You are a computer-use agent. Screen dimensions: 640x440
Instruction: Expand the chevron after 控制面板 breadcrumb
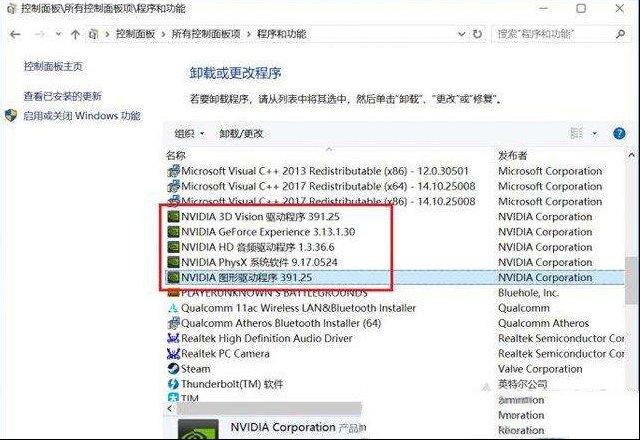coord(163,34)
